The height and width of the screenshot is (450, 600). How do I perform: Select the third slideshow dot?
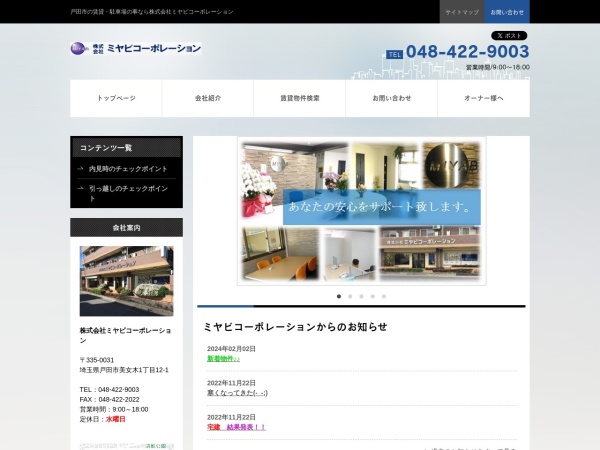pyautogui.click(x=361, y=296)
